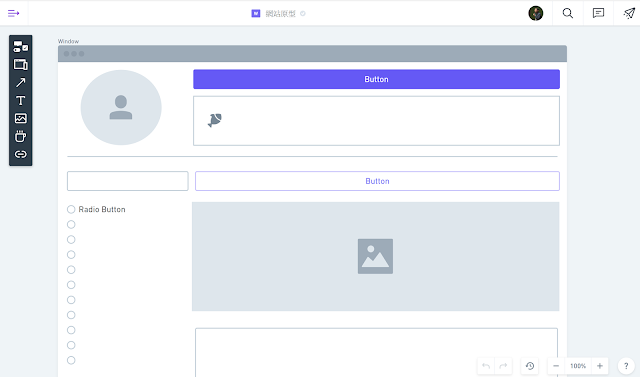Expand the main menu panel icon
Viewport: 640px width, 377px height.
(x=13, y=13)
